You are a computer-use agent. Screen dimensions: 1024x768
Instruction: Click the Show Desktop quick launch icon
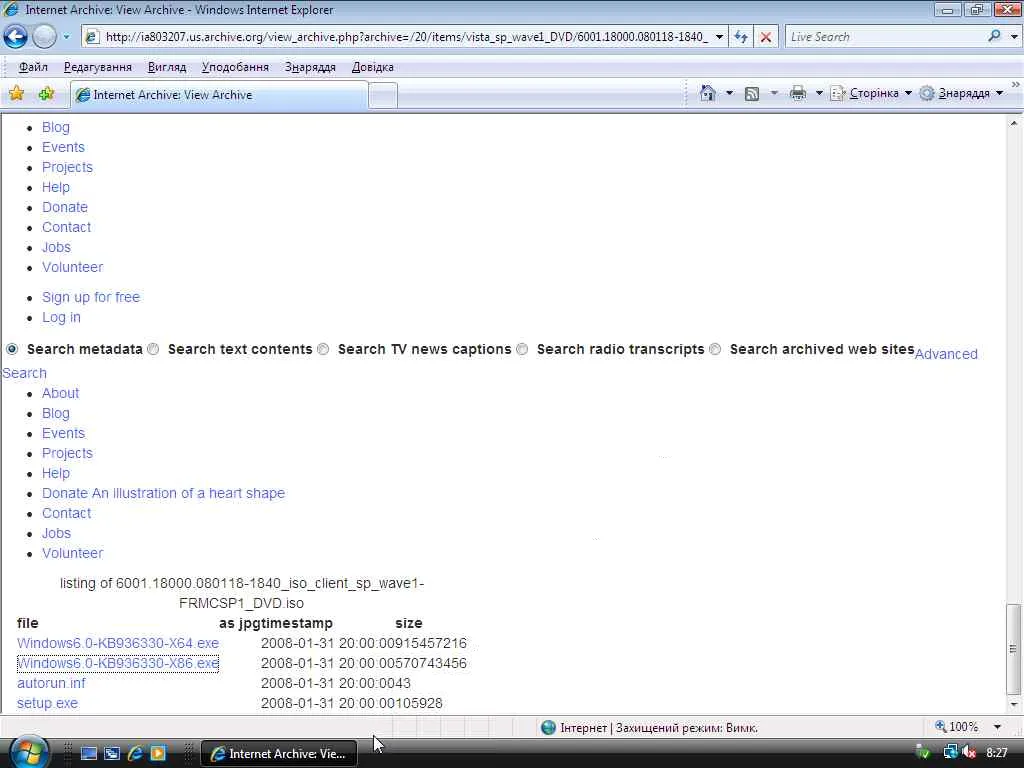tap(89, 754)
